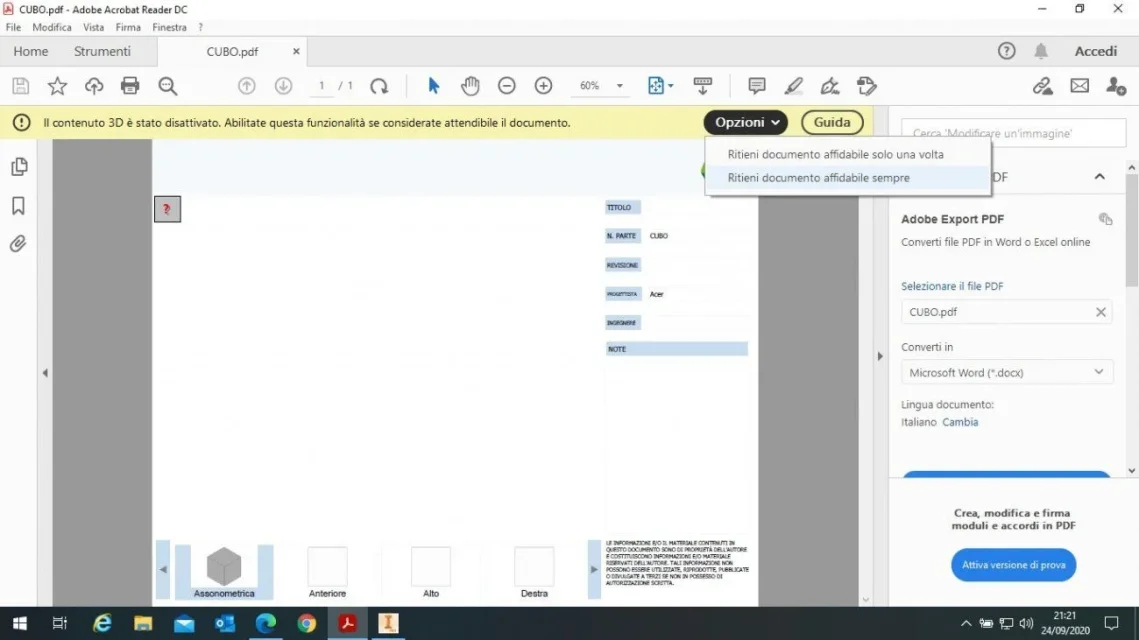Screen dimensions: 1139x640
Task: Open the find text magnifier icon
Action: 168,86
